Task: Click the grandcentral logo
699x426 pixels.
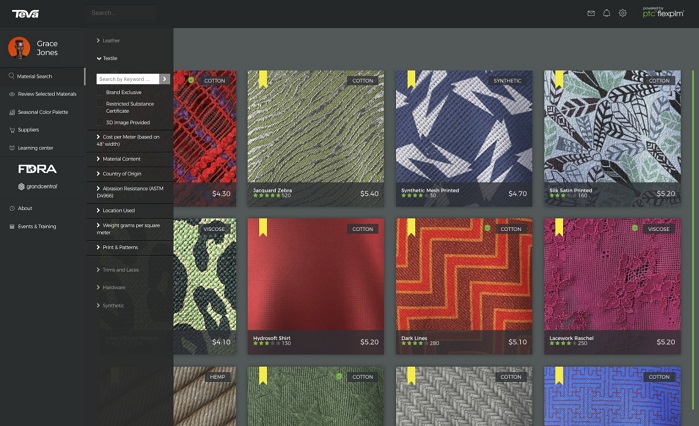Action: (37, 187)
